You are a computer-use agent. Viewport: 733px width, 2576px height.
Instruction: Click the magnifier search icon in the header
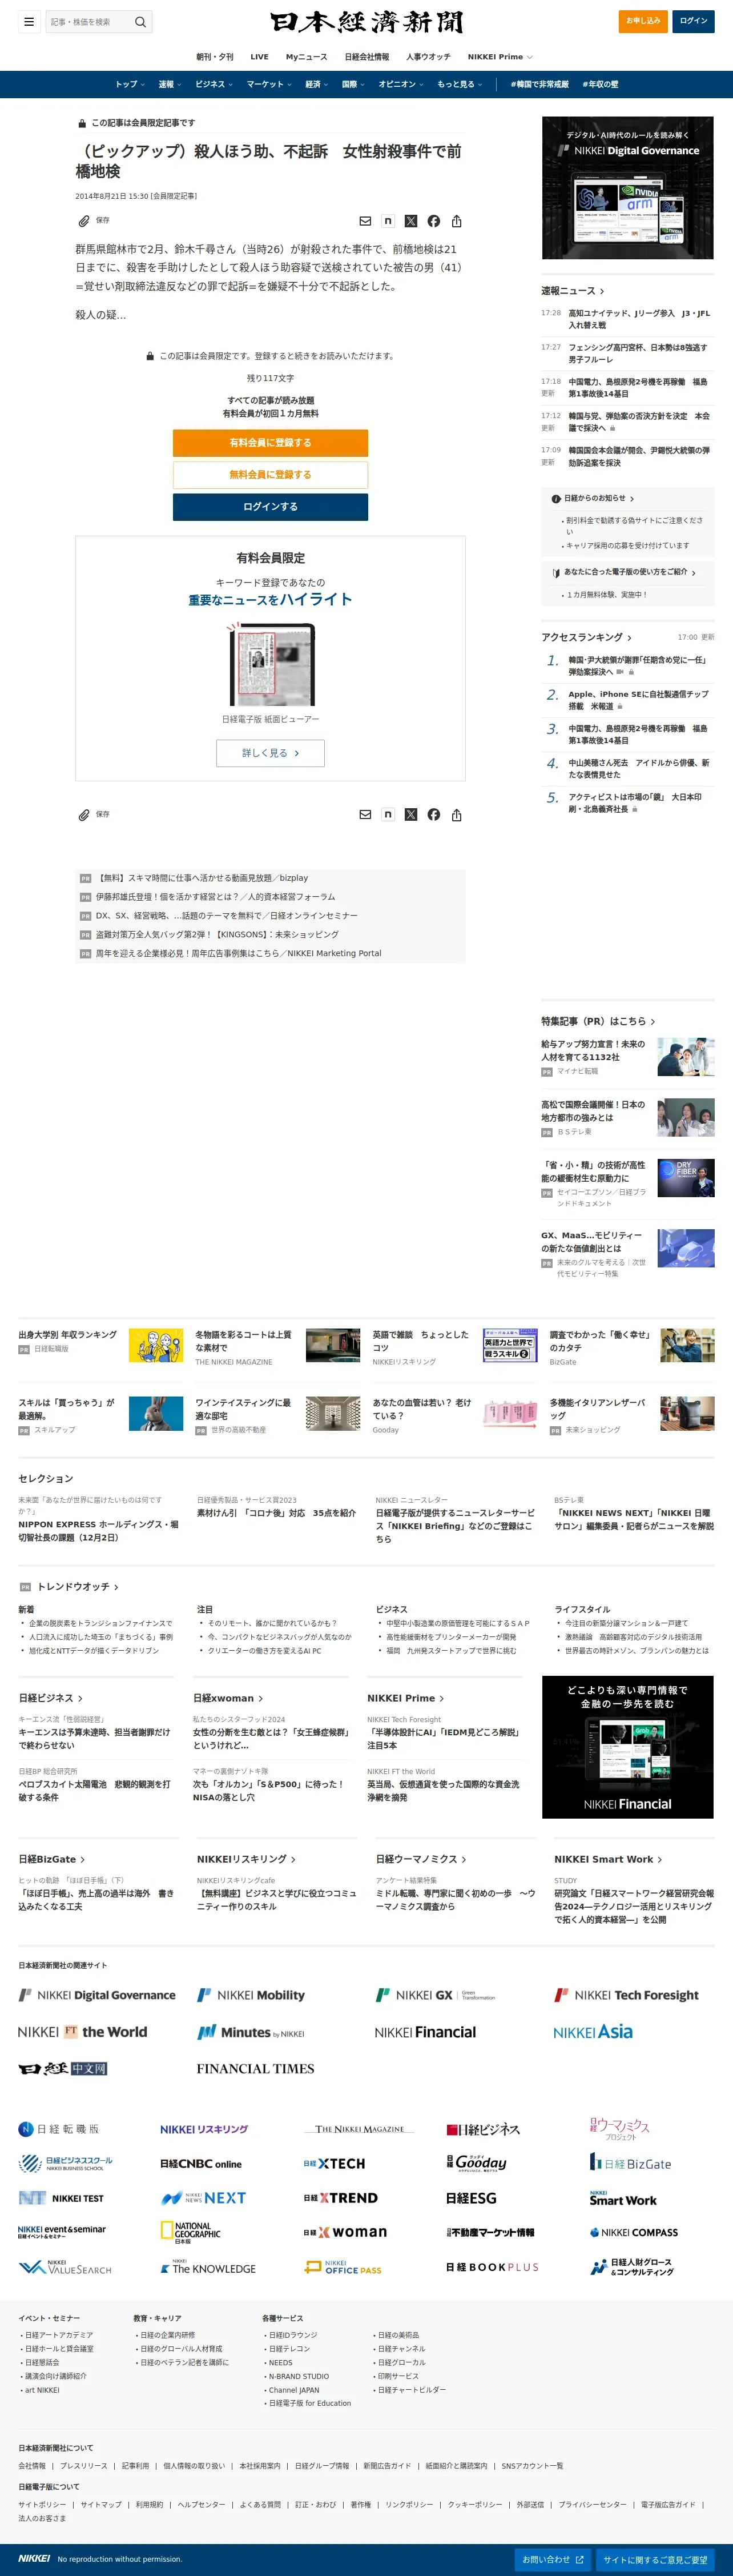click(140, 21)
